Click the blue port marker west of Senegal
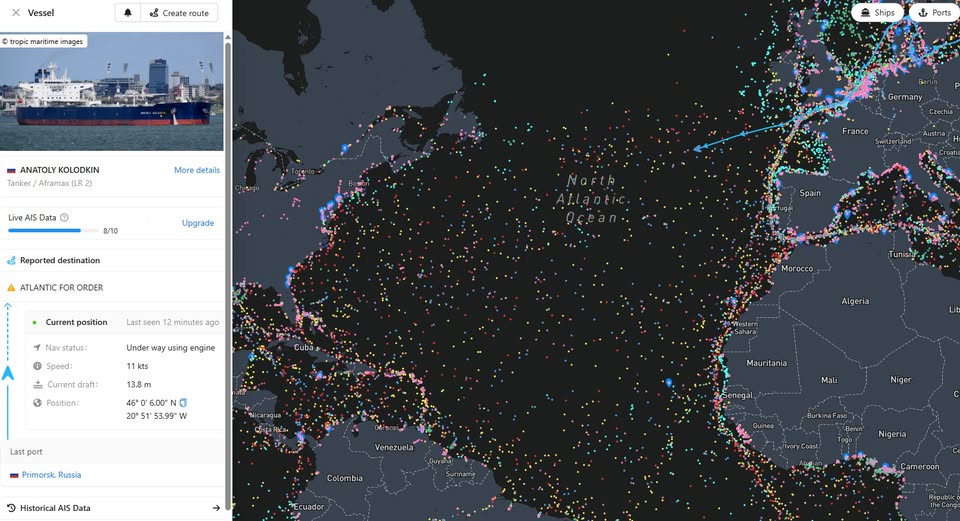Image resolution: width=960 pixels, height=521 pixels. click(x=669, y=382)
